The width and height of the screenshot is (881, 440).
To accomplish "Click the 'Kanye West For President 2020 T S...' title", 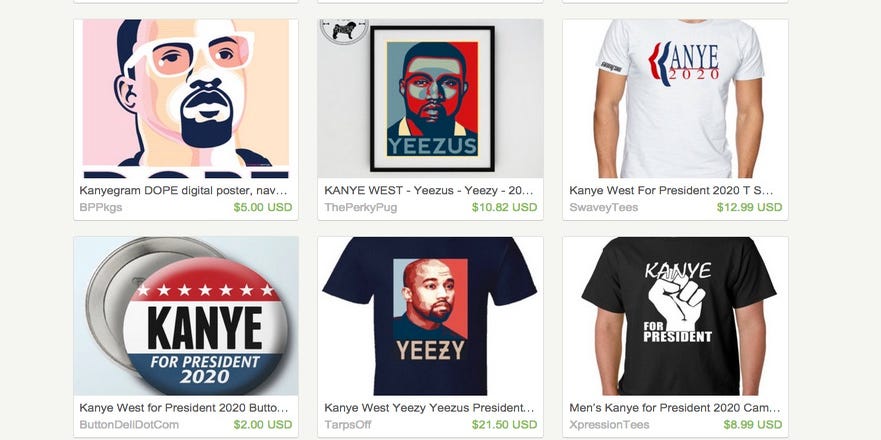I will click(x=671, y=190).
